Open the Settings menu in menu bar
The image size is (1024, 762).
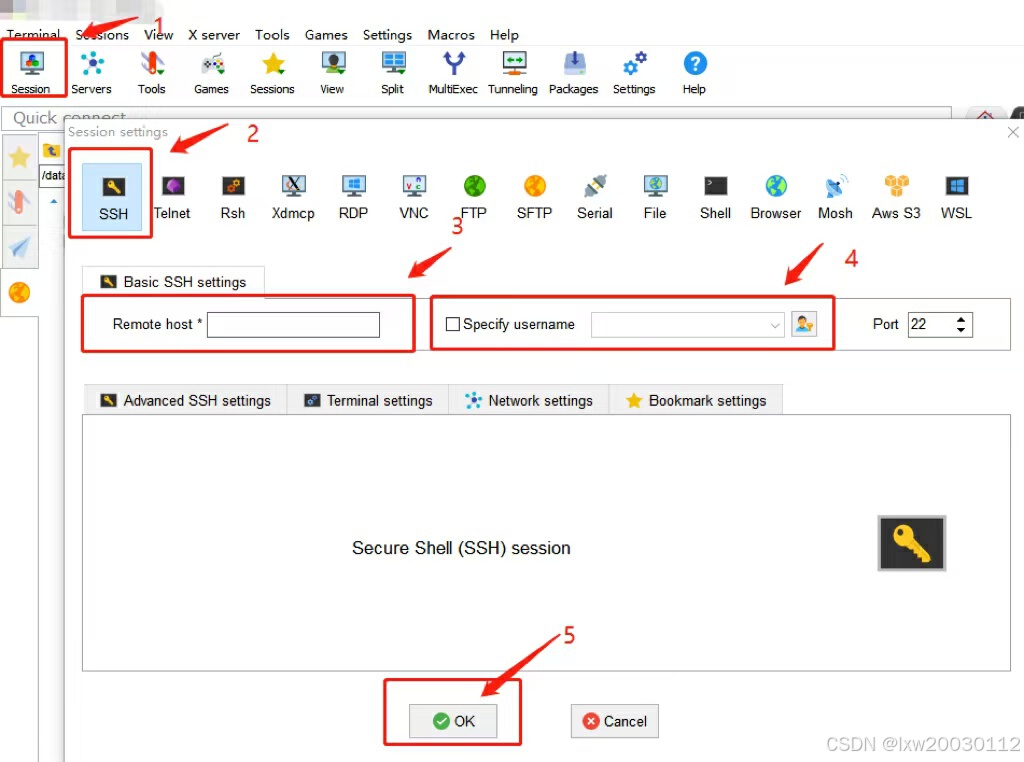pyautogui.click(x=387, y=35)
